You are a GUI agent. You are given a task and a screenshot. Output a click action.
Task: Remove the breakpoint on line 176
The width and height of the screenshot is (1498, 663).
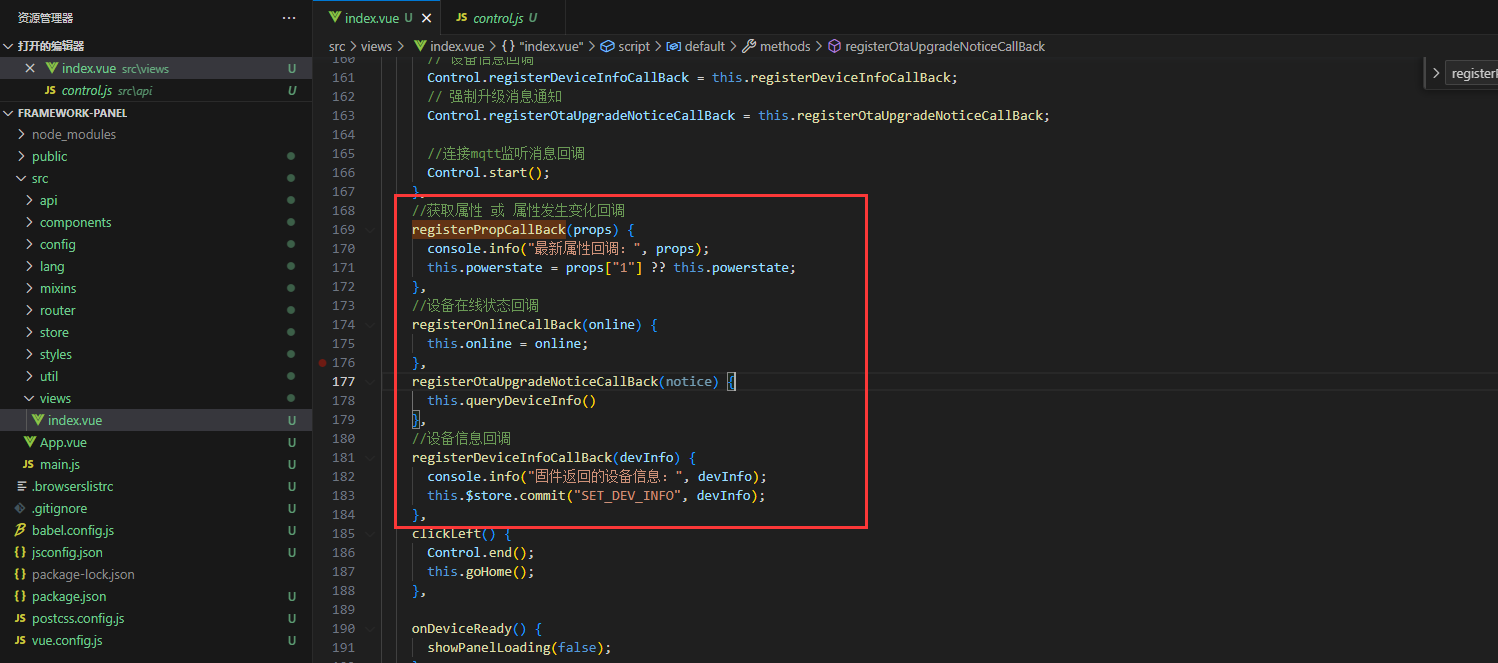(322, 362)
